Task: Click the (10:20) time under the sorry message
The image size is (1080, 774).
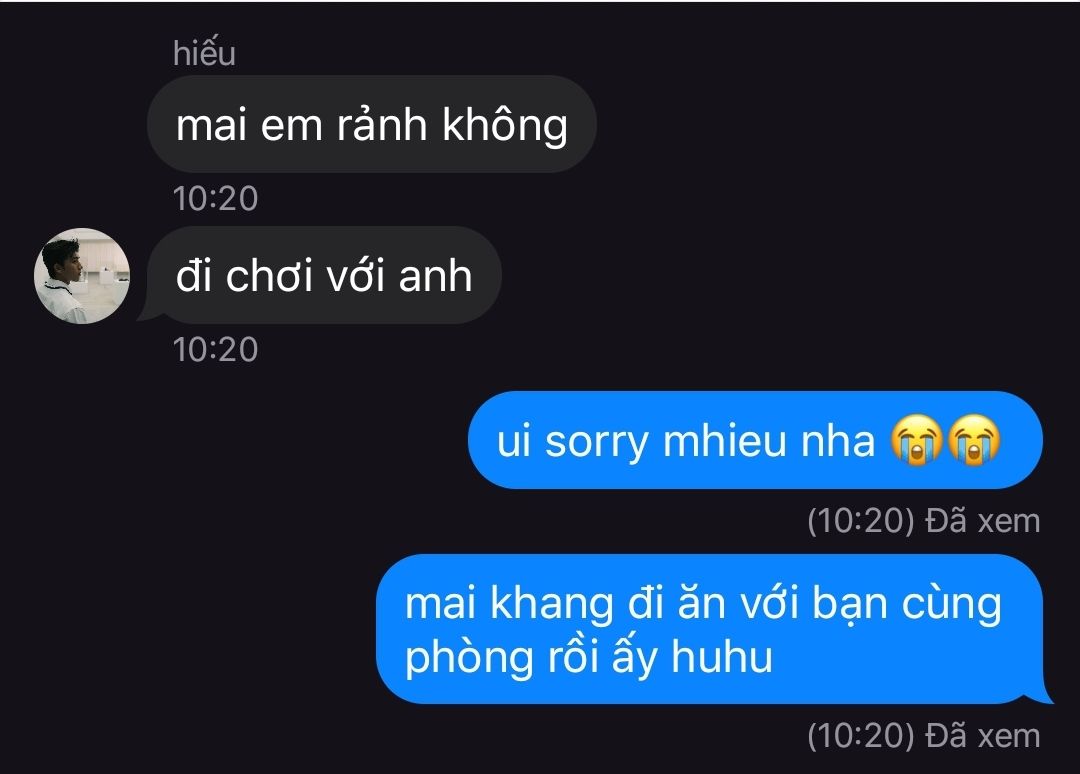Action: pos(861,521)
